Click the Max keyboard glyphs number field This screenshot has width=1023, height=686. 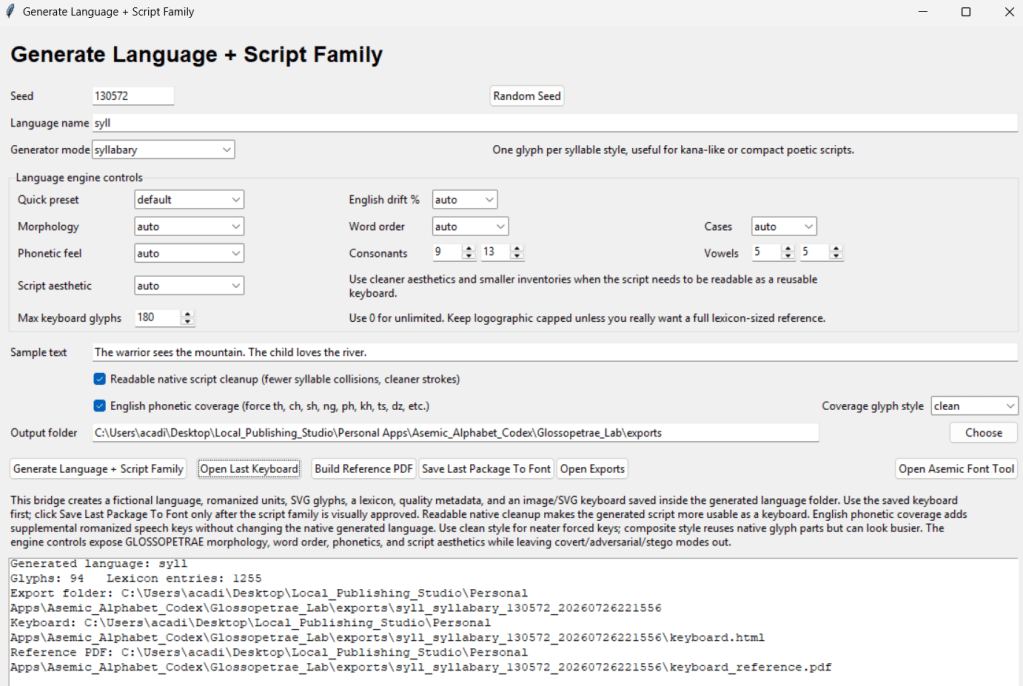[157, 318]
